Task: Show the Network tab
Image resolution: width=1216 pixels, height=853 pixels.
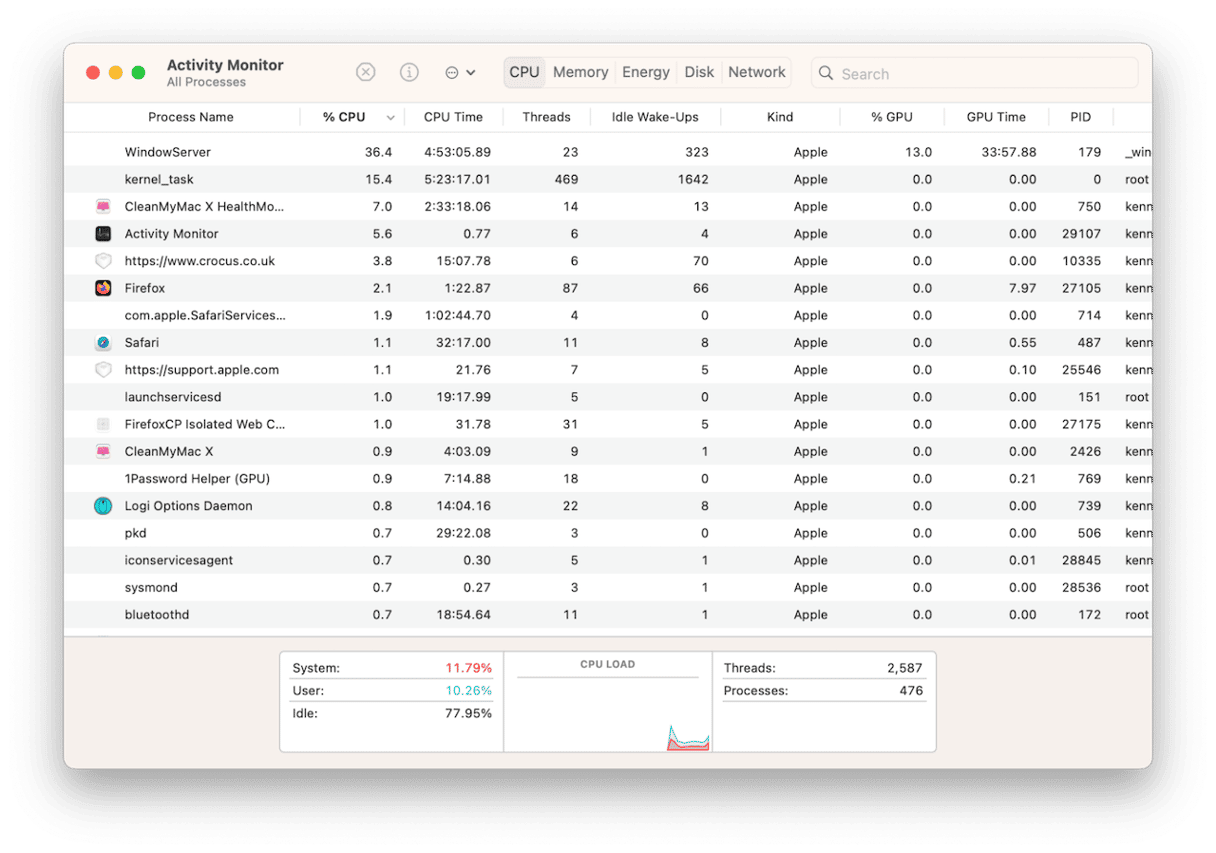Action: point(756,72)
